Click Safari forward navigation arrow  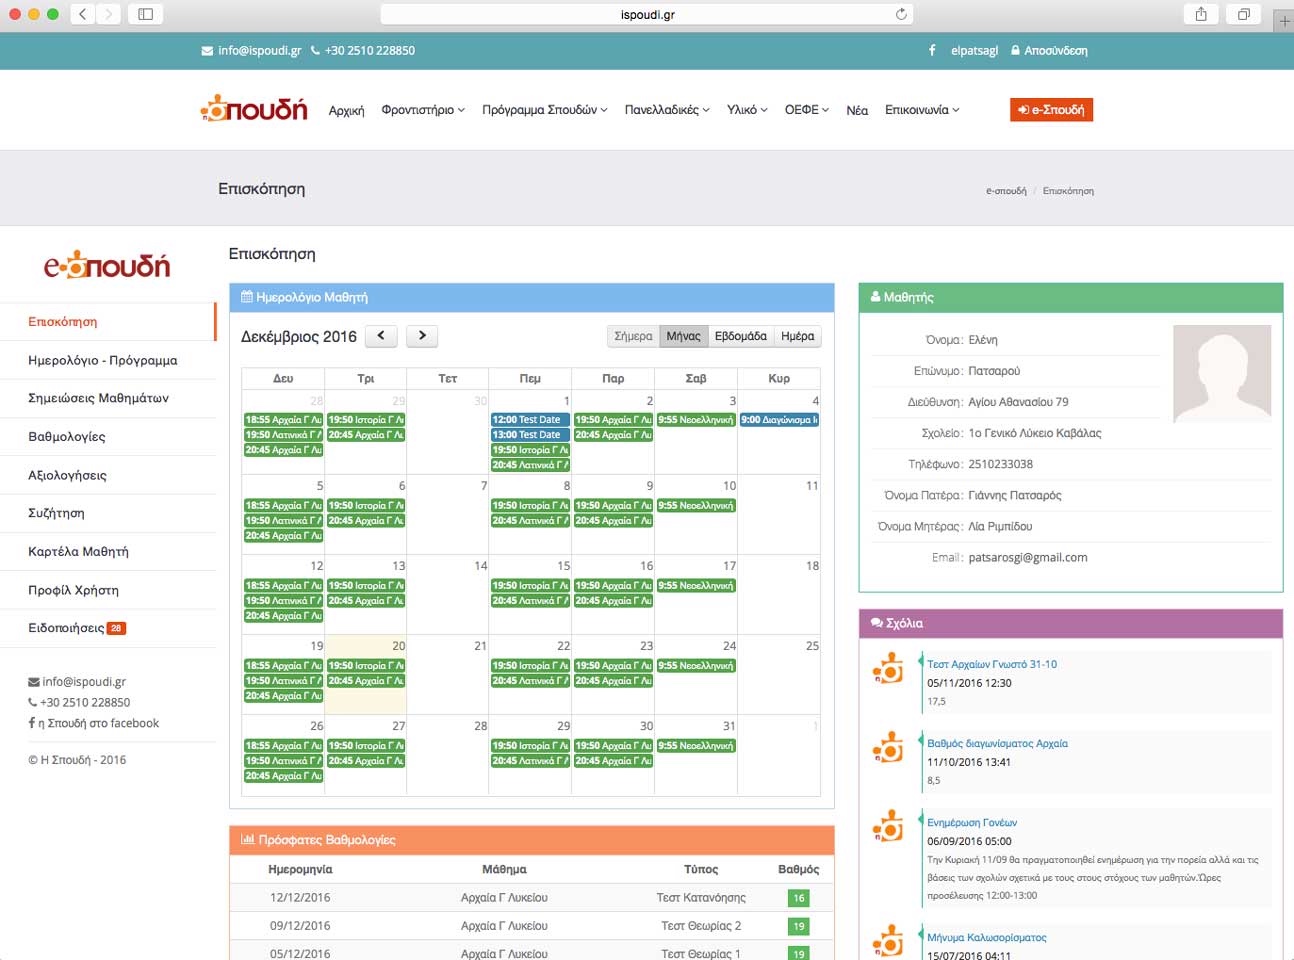[x=109, y=14]
